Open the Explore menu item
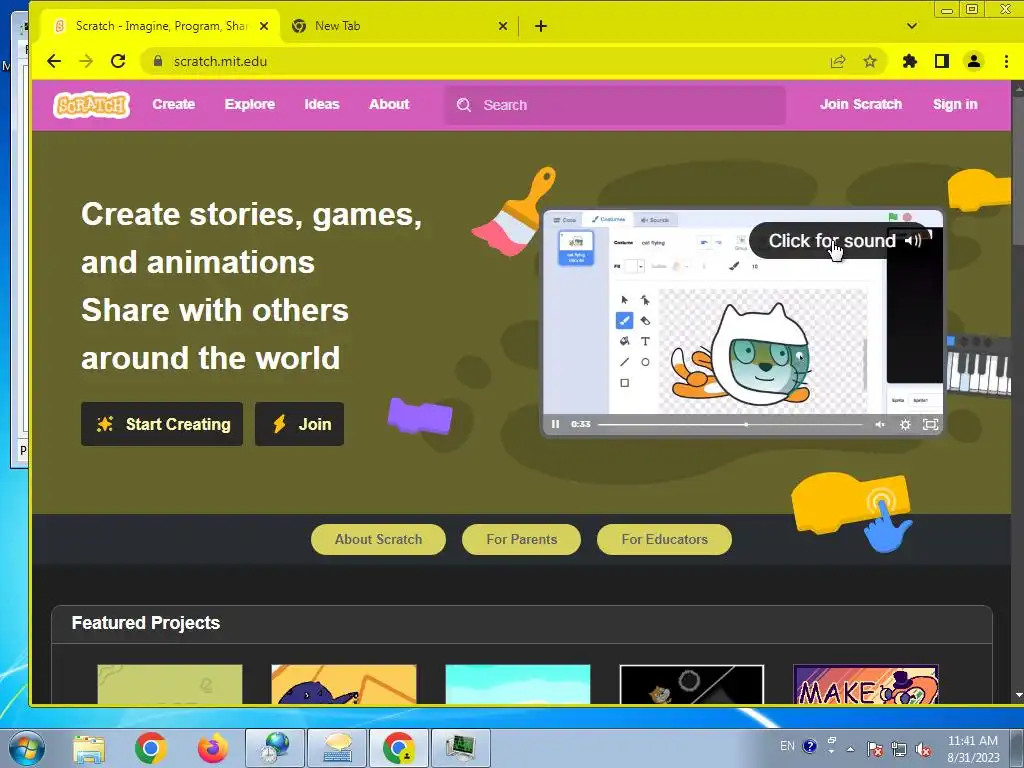Screen dimensions: 1024x768 (x=249, y=104)
